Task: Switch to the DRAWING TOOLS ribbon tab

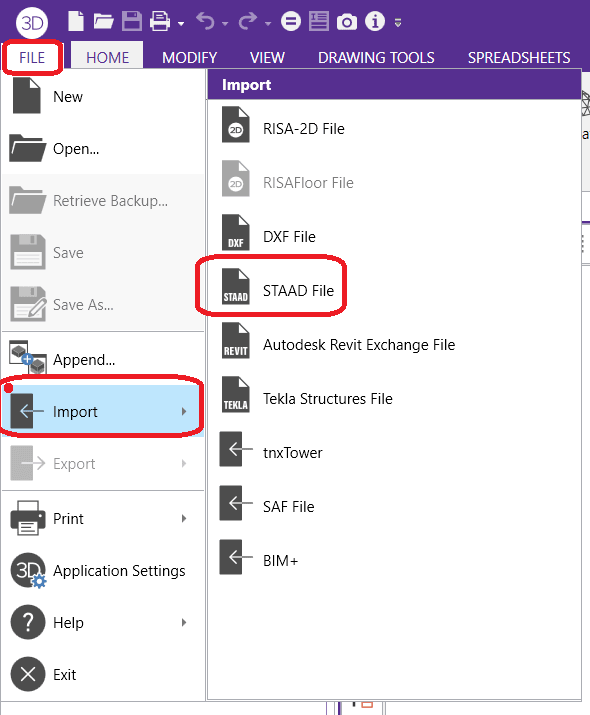Action: tap(376, 57)
